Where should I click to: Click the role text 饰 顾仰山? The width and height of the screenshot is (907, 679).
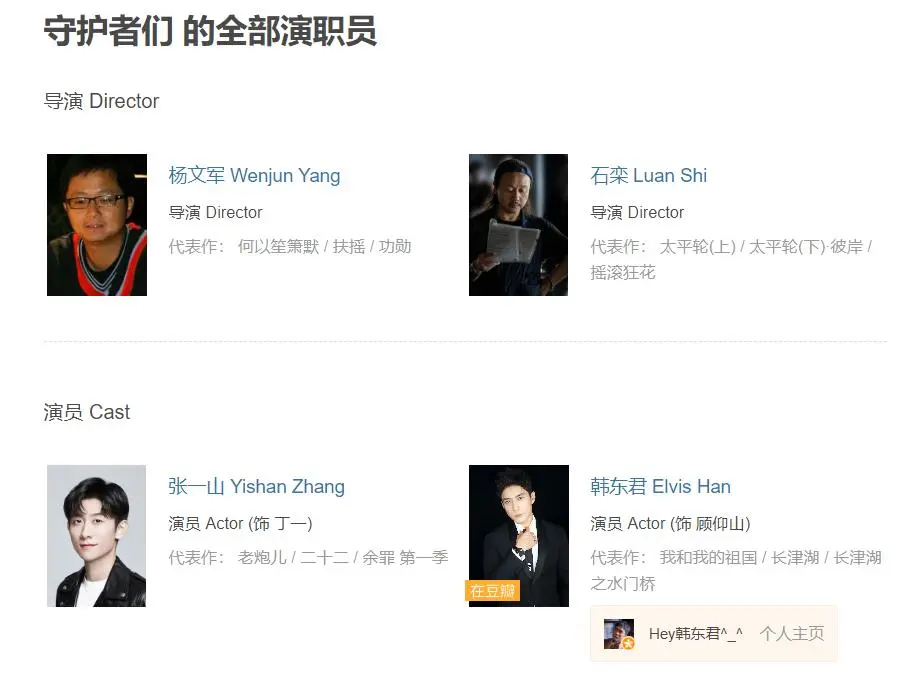pyautogui.click(x=710, y=523)
